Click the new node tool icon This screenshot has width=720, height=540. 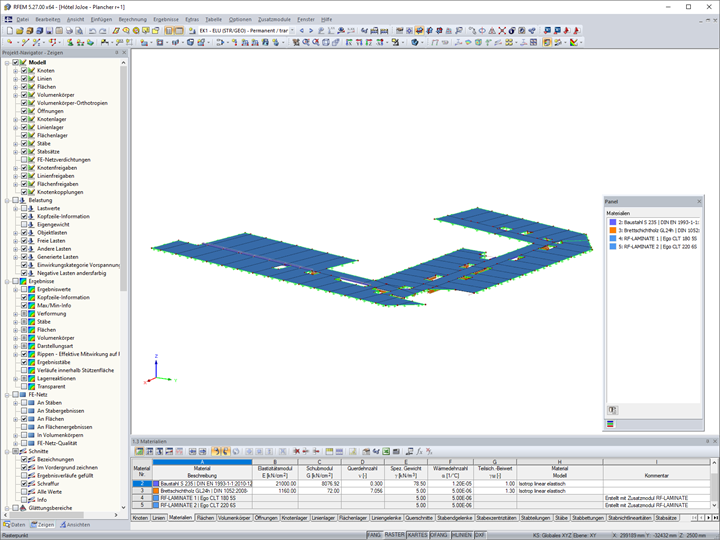click(x=9, y=42)
